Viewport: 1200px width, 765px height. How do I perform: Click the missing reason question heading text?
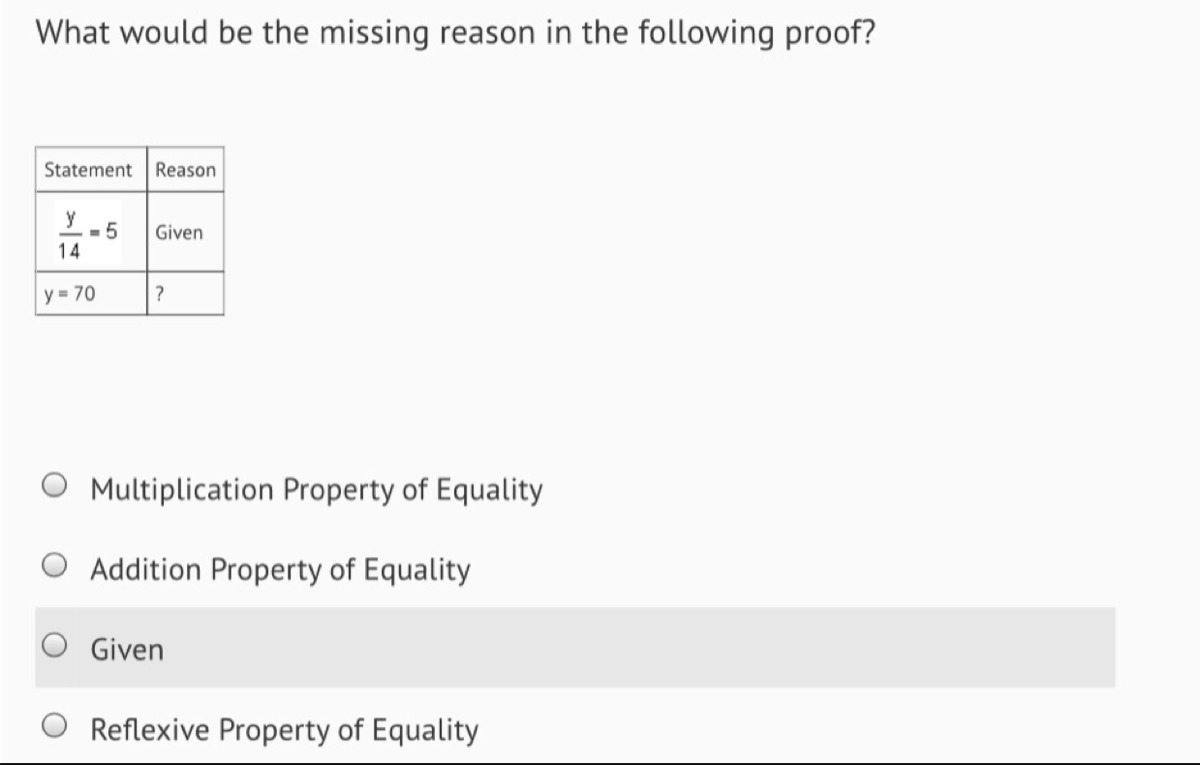(x=456, y=33)
